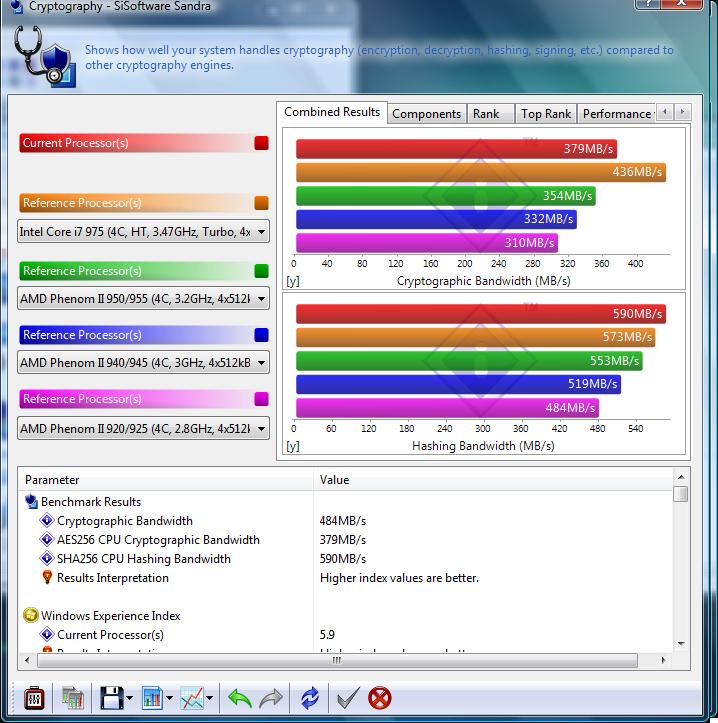Open AMD Phenom II 950/955 reference dropdown
The image size is (718, 723).
coord(143,299)
